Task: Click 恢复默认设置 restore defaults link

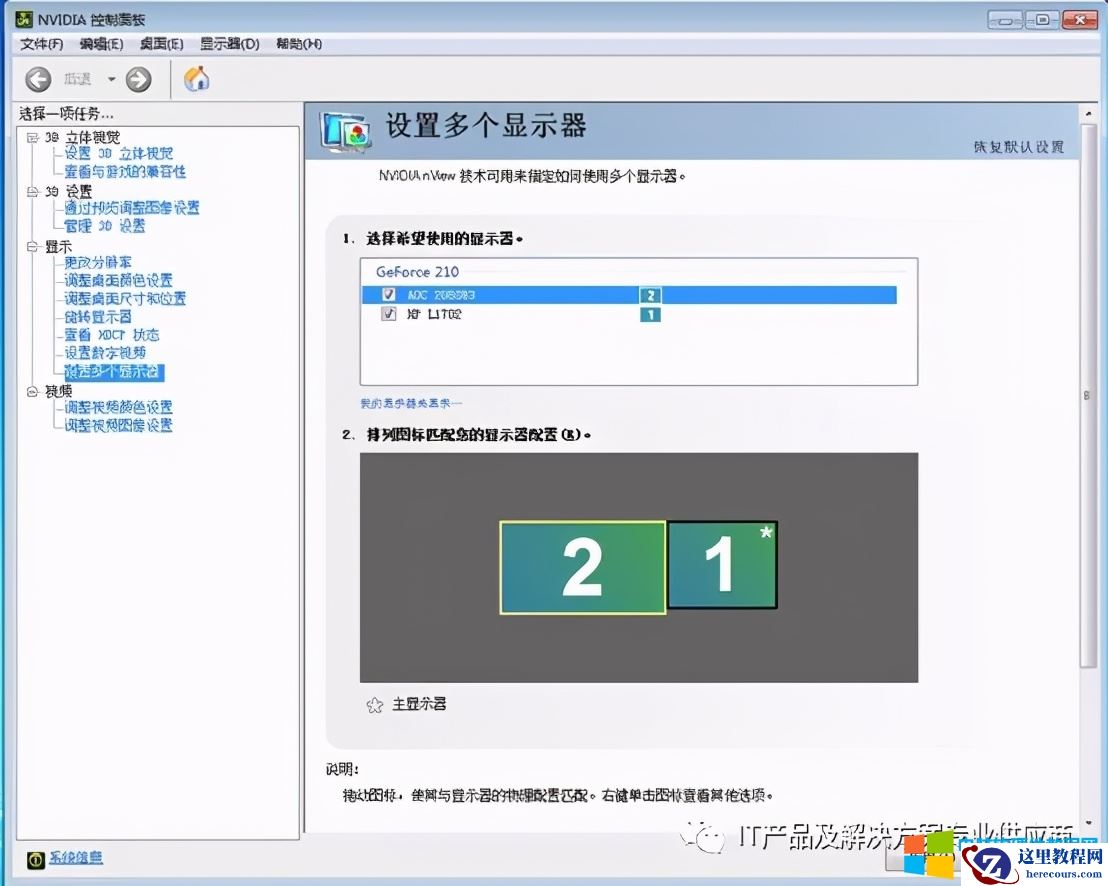Action: [1018, 147]
